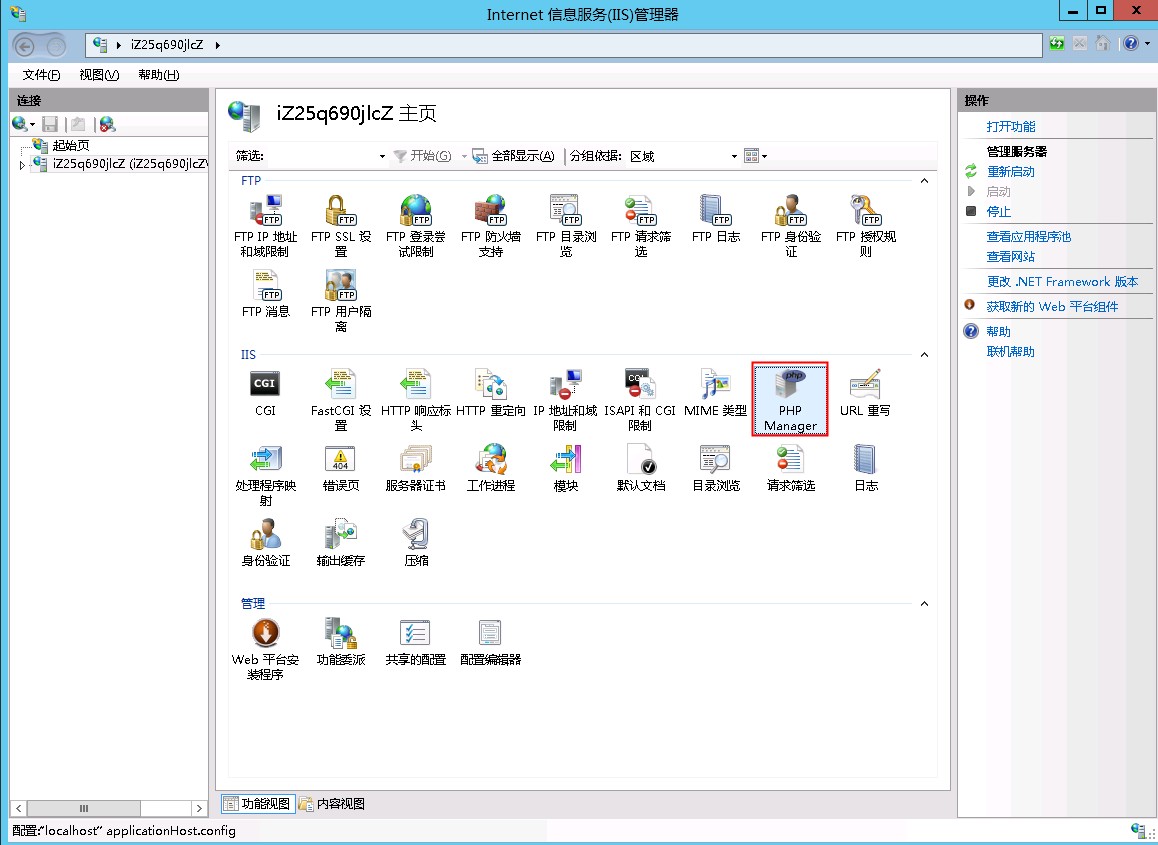The height and width of the screenshot is (845, 1158).
Task: Open the view mode dropdown button
Action: (756, 156)
